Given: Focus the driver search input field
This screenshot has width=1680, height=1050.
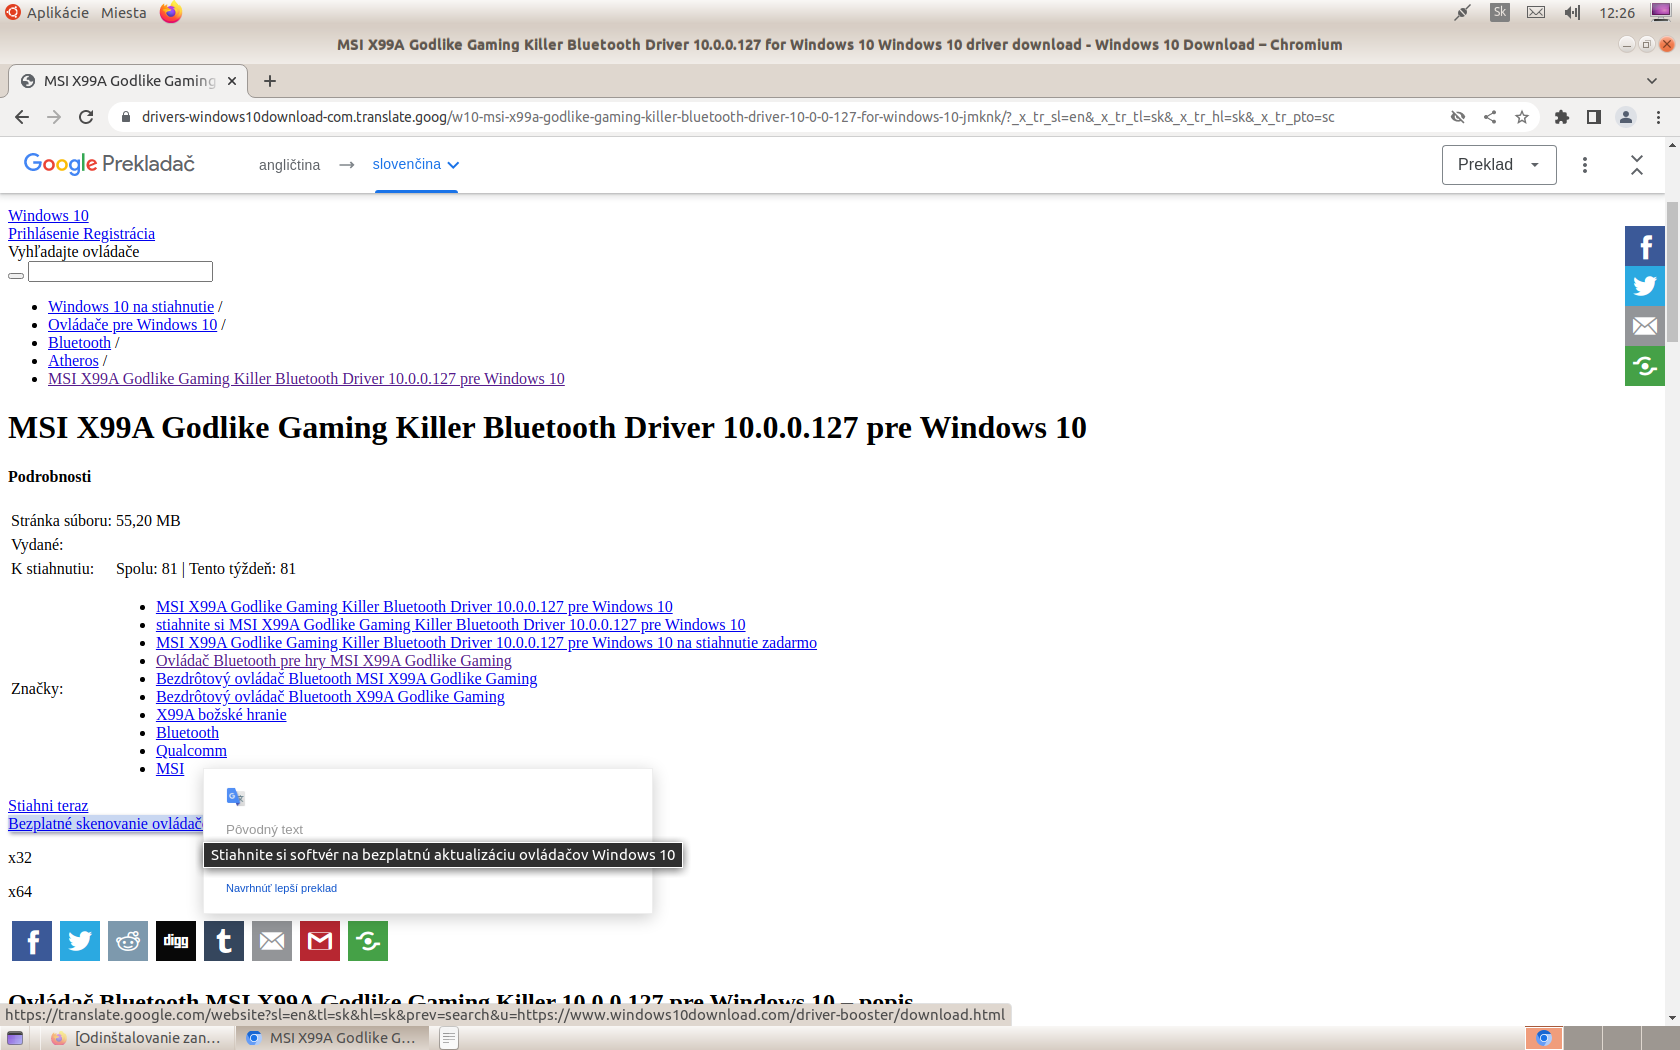Looking at the screenshot, I should pyautogui.click(x=120, y=272).
